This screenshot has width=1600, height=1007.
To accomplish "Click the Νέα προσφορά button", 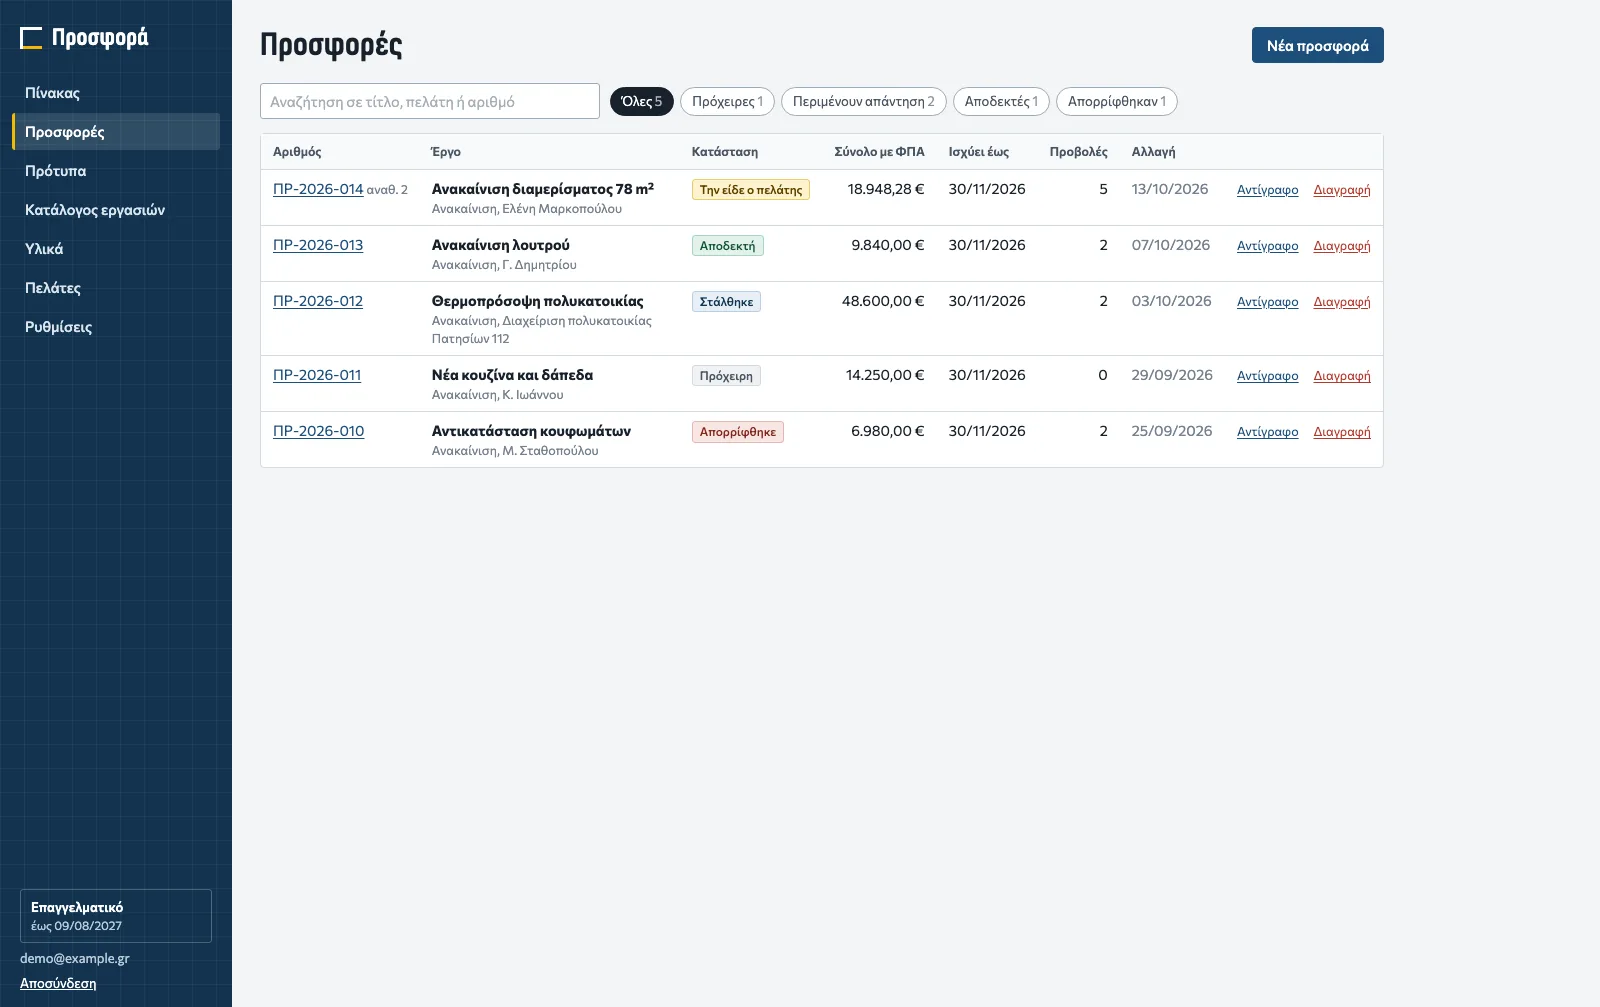I will [1317, 45].
